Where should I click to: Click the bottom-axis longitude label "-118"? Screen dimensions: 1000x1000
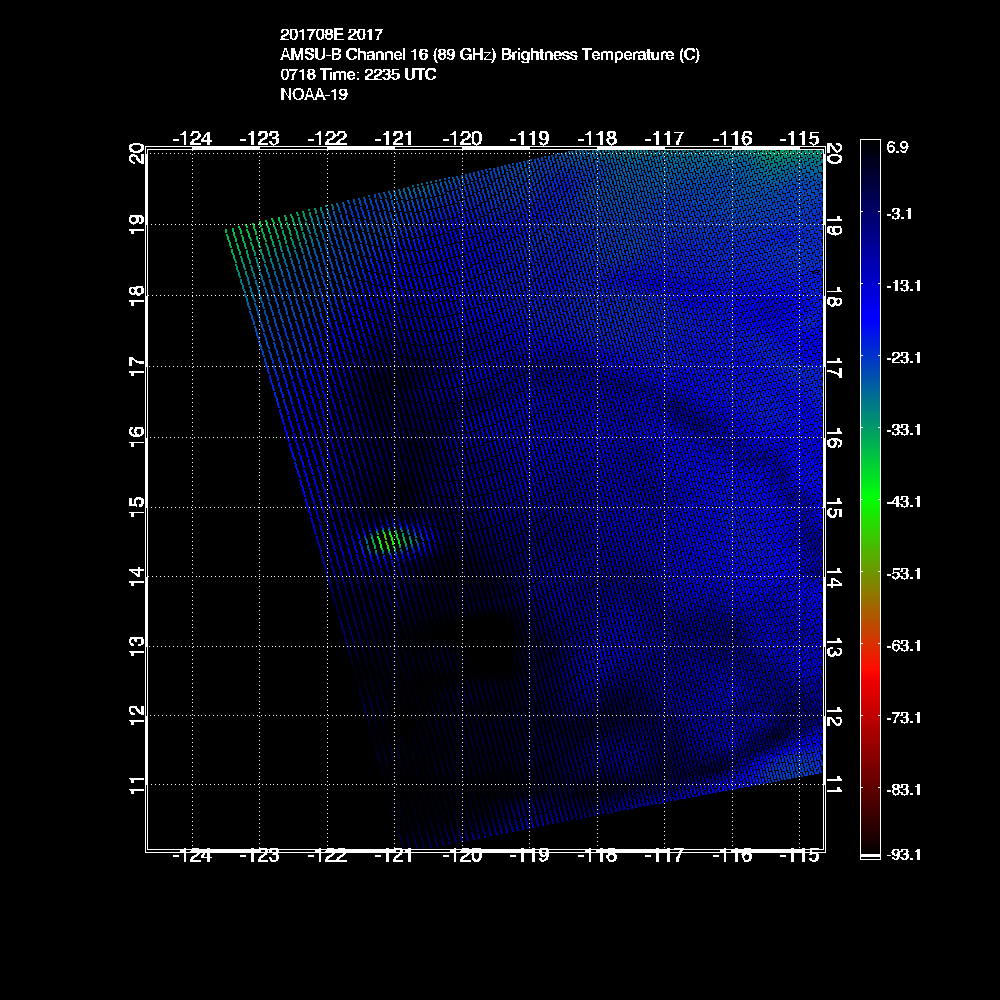pyautogui.click(x=597, y=856)
